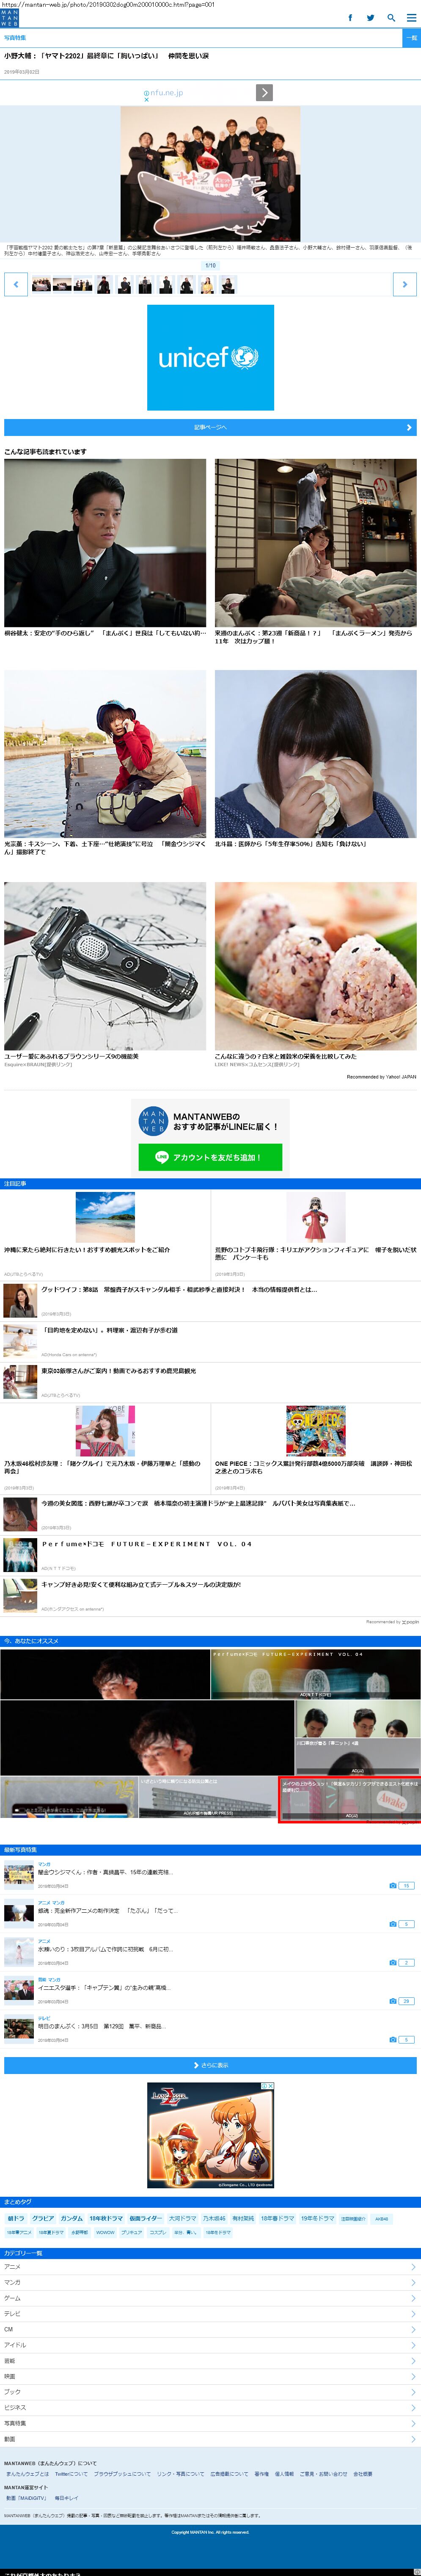Expand the アニメ category row chevron
Image resolution: width=421 pixels, height=2576 pixels.
click(x=413, y=2267)
